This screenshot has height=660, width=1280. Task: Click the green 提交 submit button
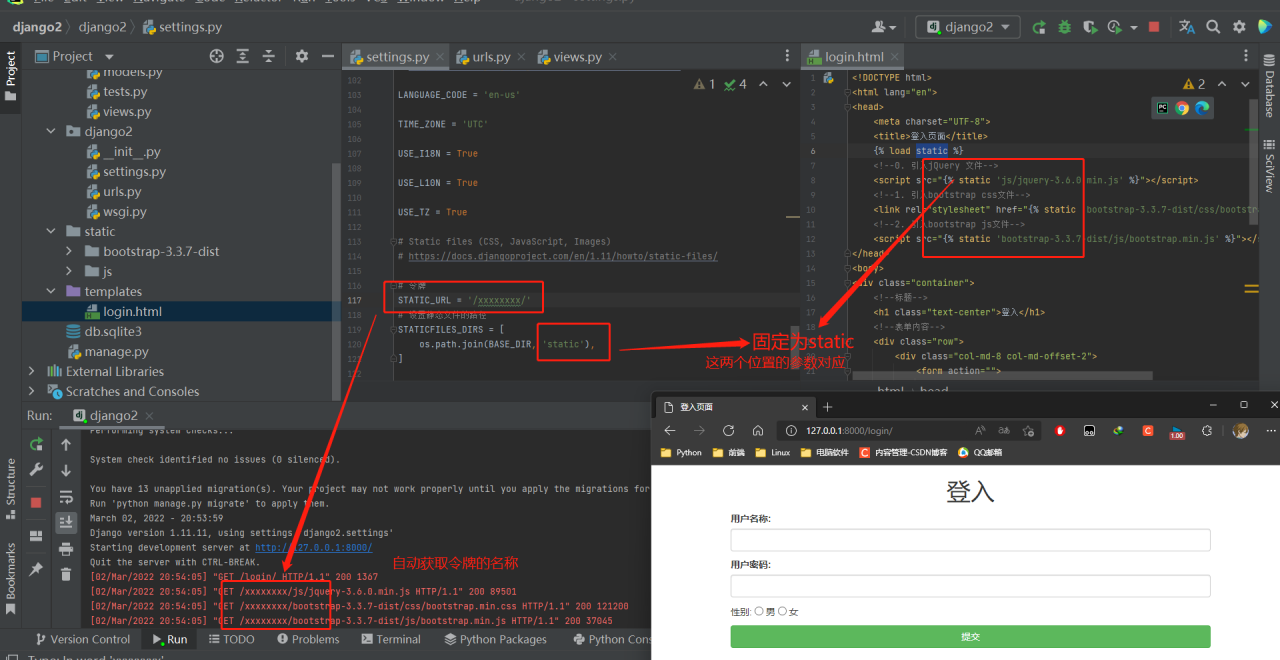970,637
